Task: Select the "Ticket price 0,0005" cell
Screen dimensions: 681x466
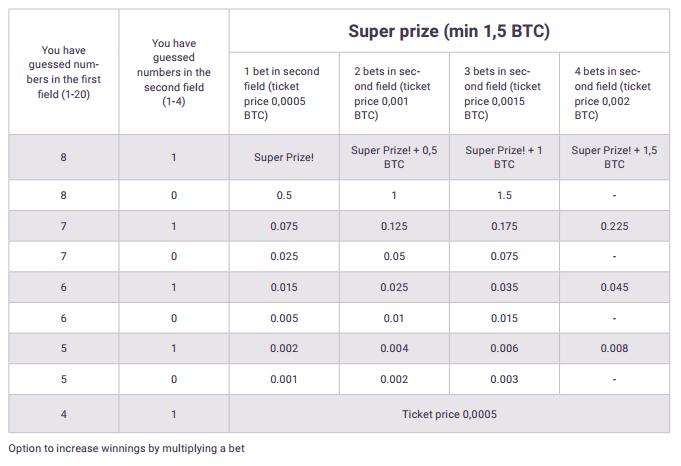Action: tap(449, 414)
